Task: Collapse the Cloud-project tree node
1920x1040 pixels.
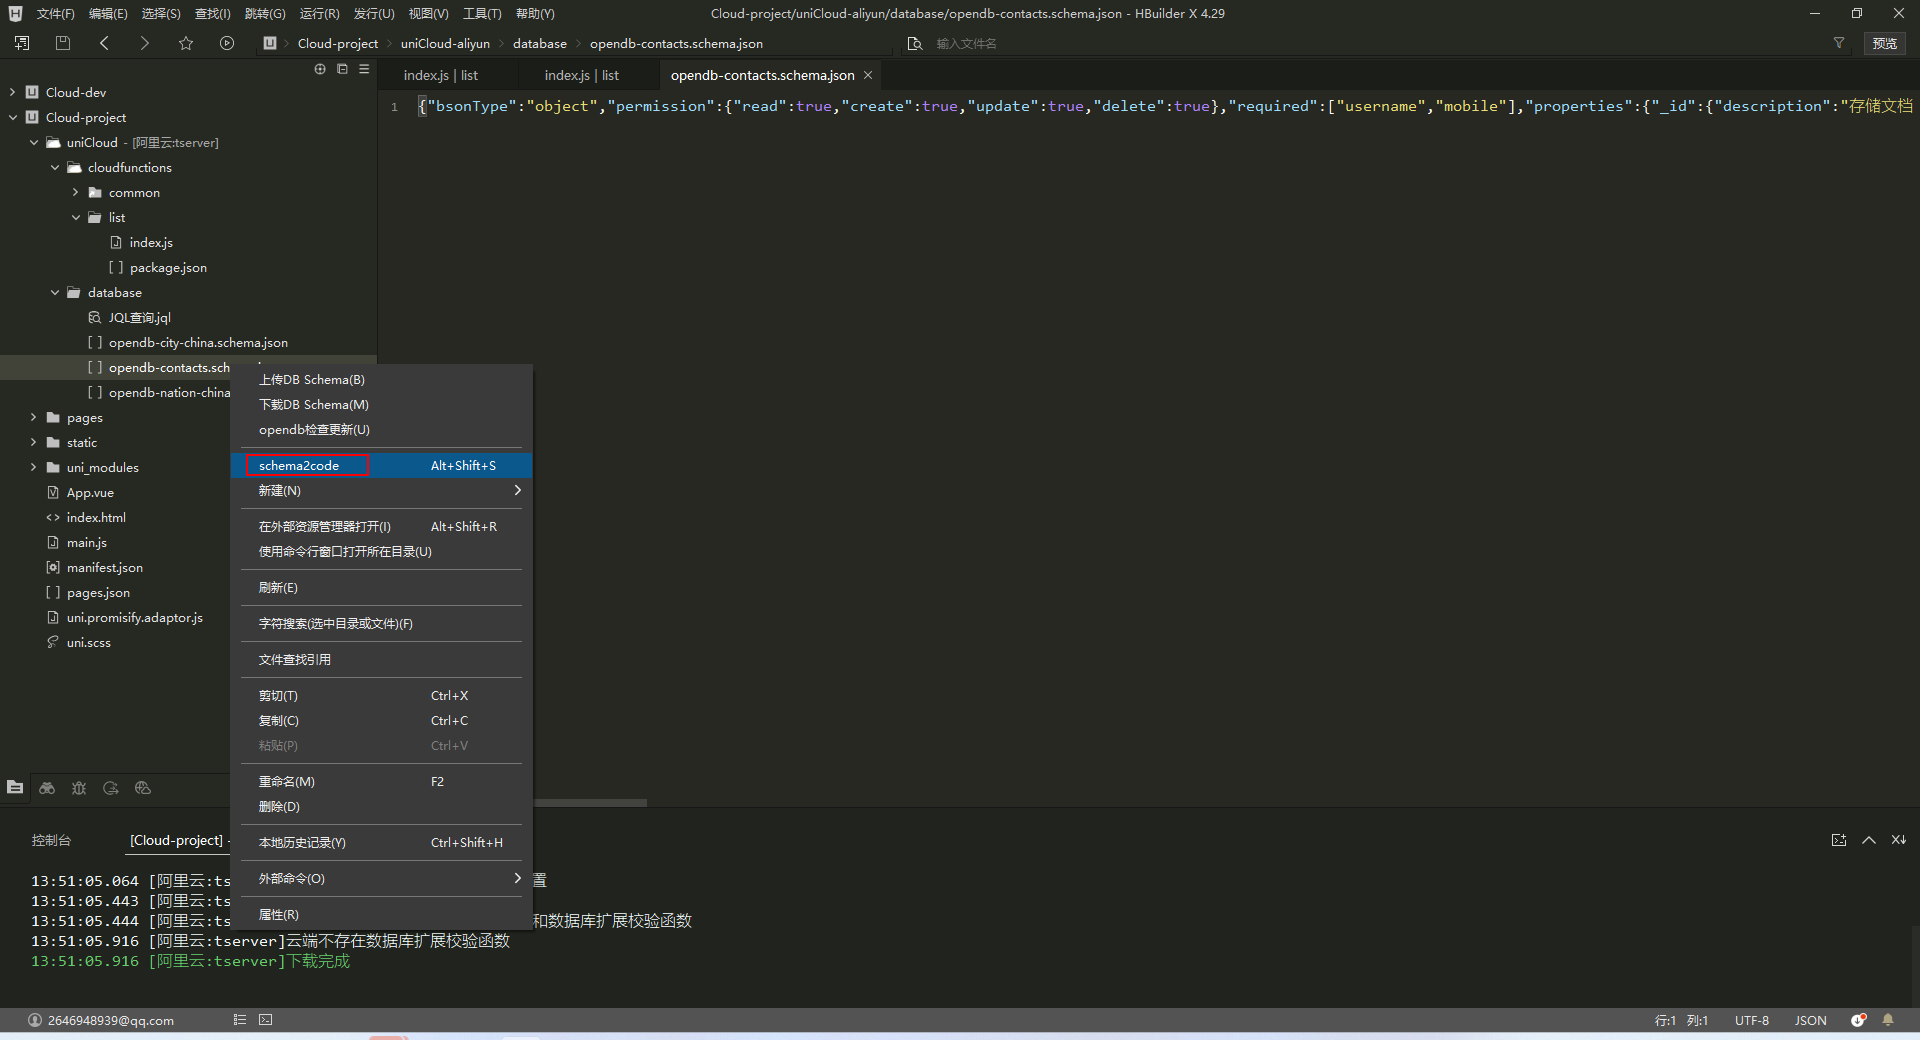Action: pyautogui.click(x=12, y=117)
